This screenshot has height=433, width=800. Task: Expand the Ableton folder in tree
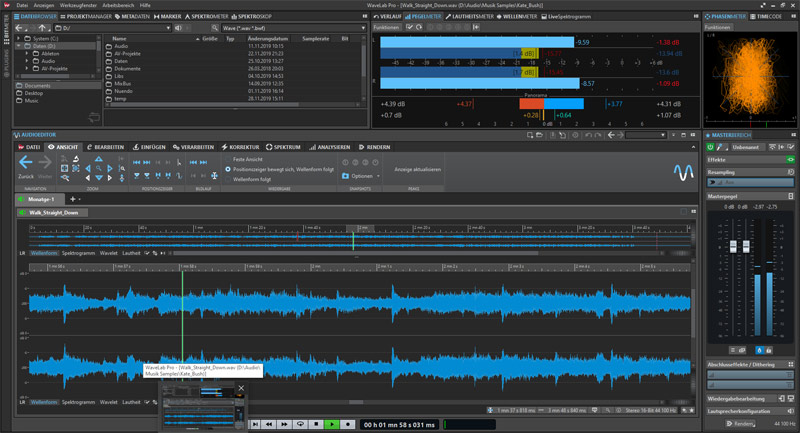(28, 52)
